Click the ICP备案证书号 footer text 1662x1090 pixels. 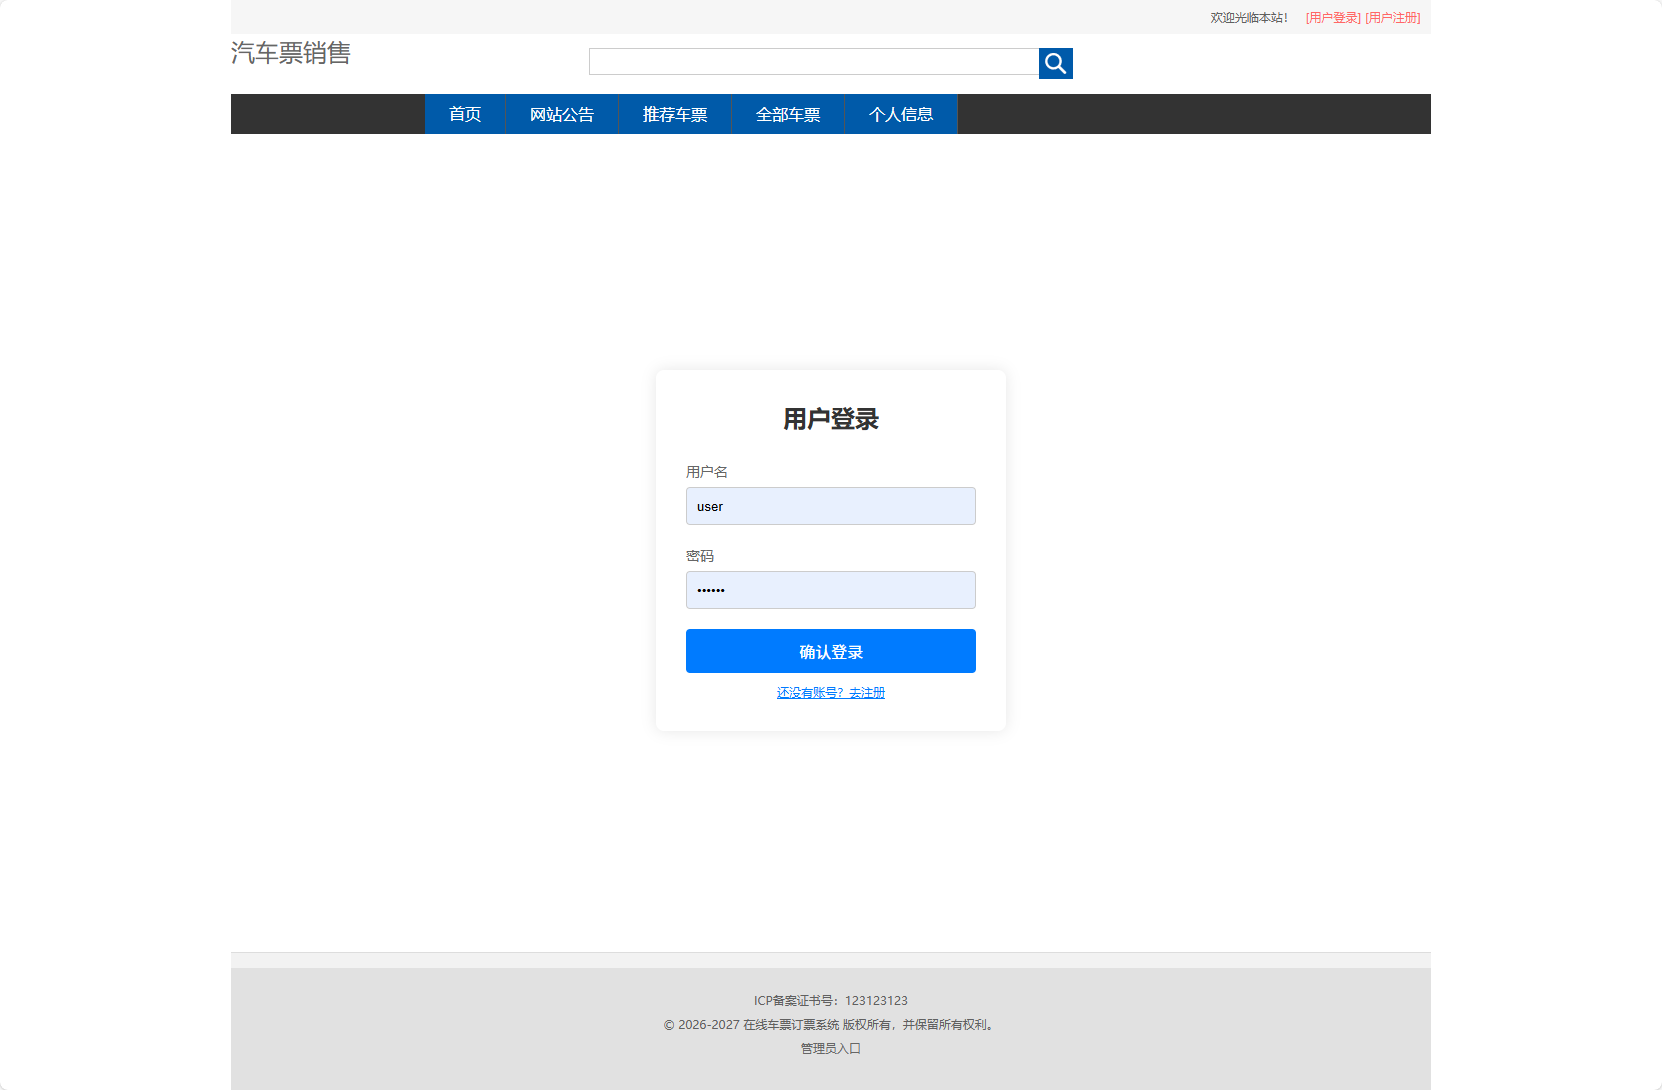coord(830,1000)
